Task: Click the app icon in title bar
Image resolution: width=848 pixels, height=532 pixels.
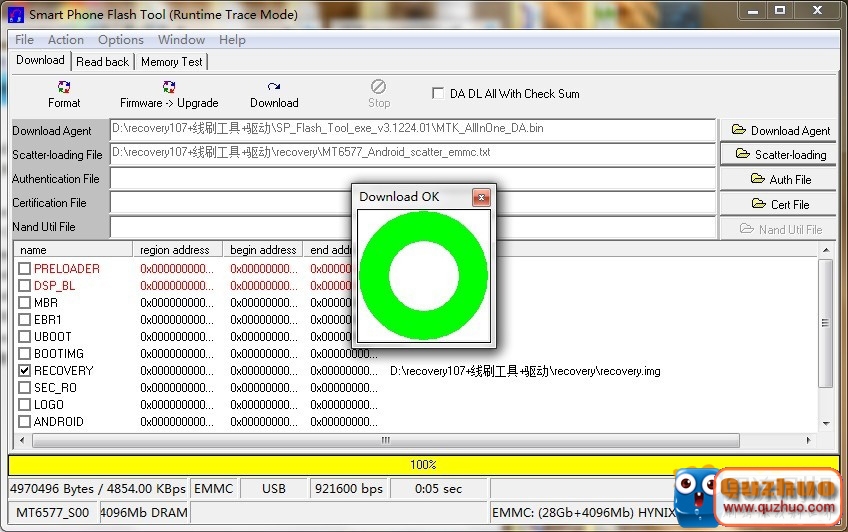Action: point(16,15)
